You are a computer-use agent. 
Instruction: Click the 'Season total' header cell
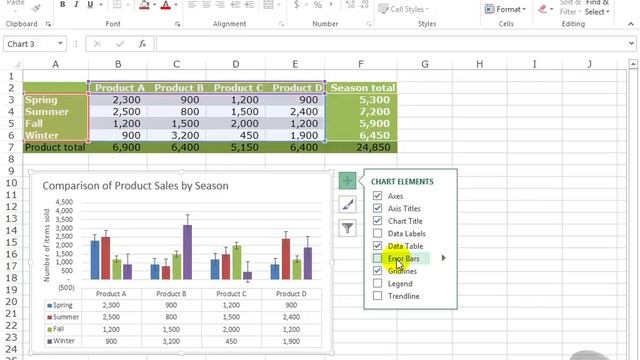tap(361, 88)
